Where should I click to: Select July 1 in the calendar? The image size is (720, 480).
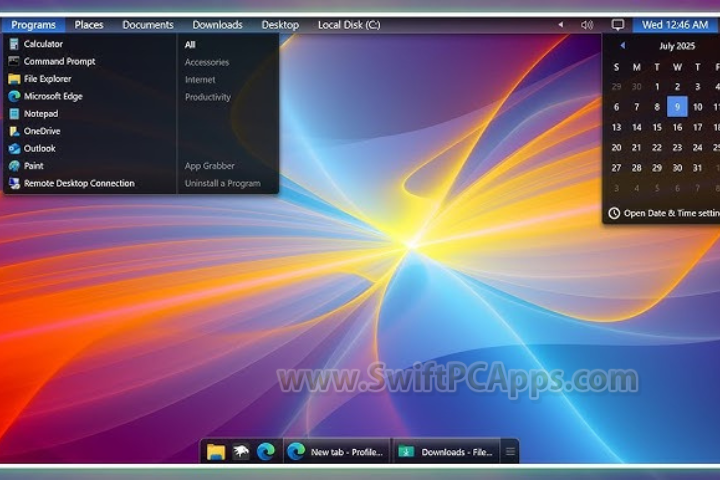657,86
